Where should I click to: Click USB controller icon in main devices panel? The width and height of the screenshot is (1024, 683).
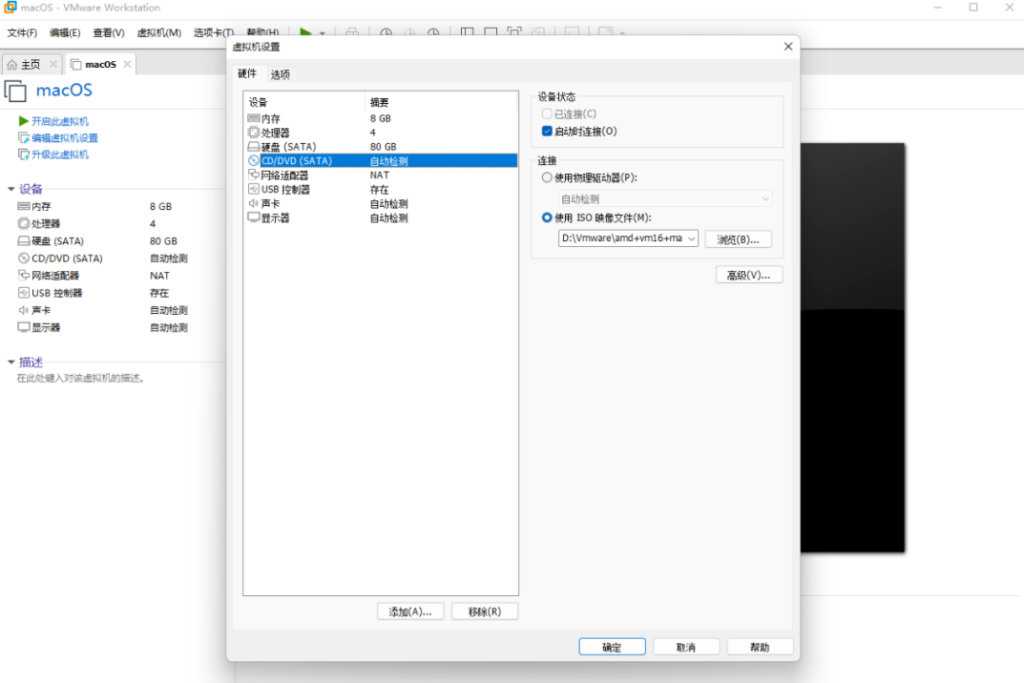(x=24, y=293)
